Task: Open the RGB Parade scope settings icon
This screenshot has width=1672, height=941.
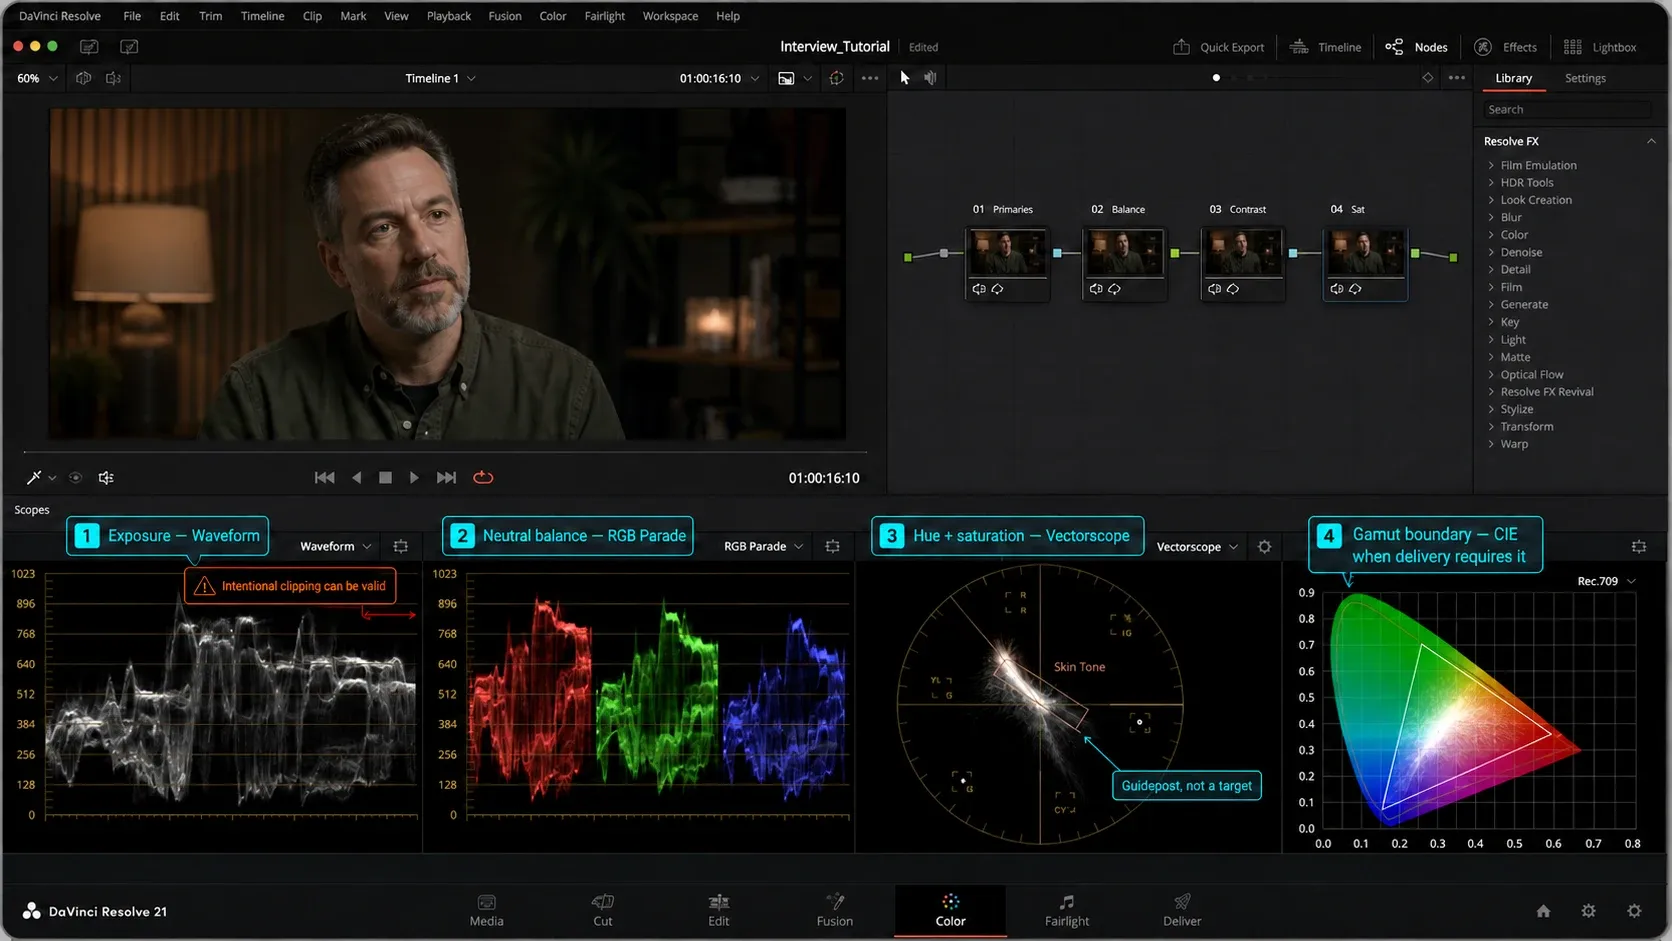Action: point(832,546)
